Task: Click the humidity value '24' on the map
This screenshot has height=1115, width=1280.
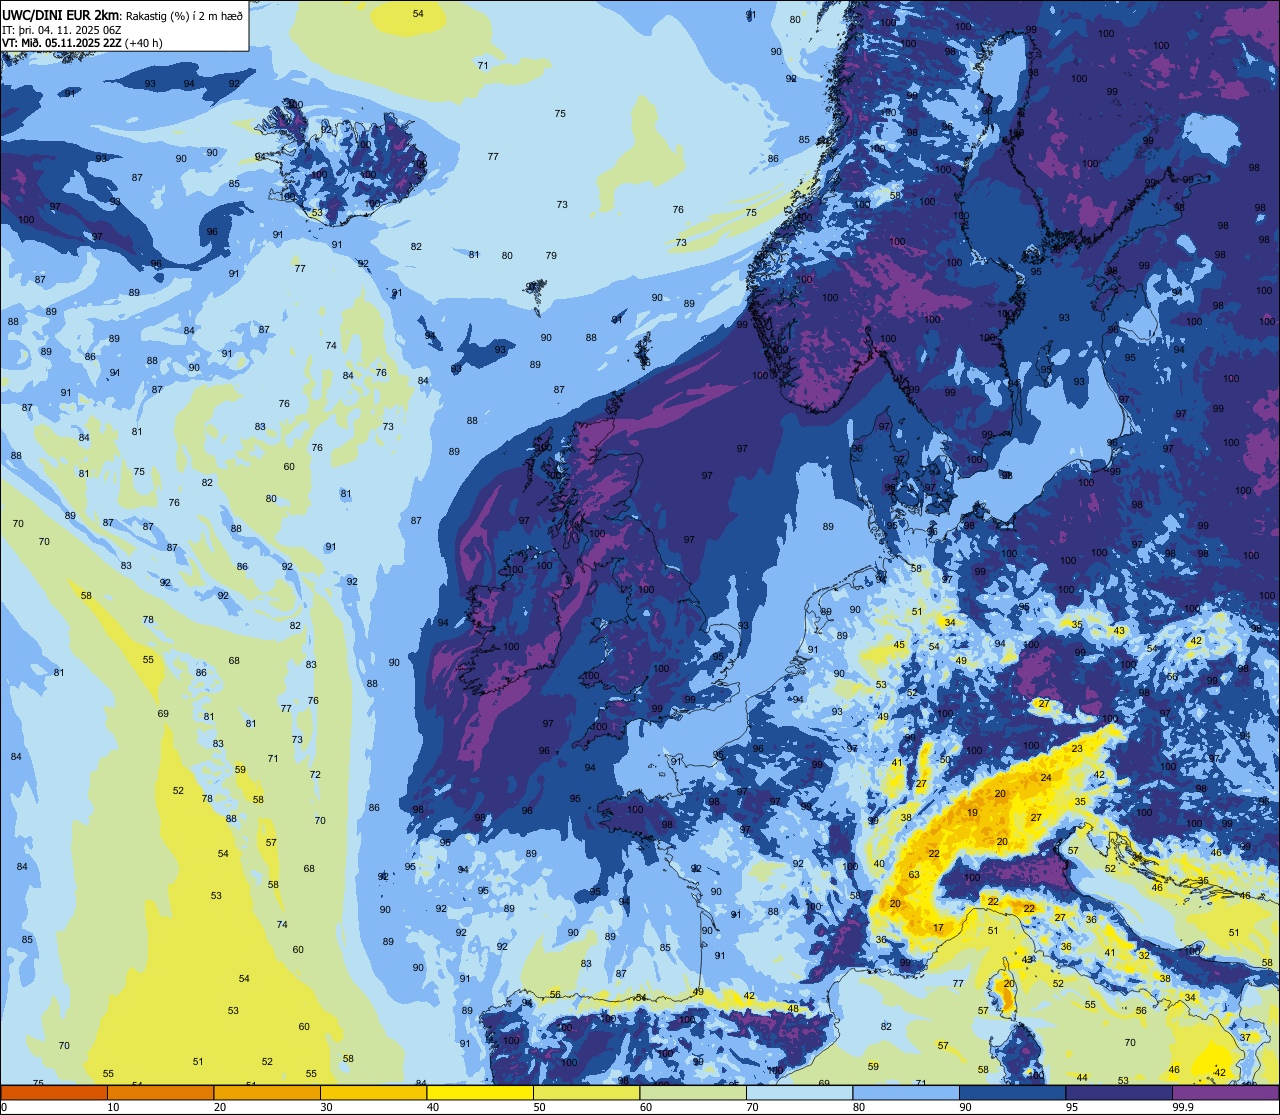Action: (1046, 777)
